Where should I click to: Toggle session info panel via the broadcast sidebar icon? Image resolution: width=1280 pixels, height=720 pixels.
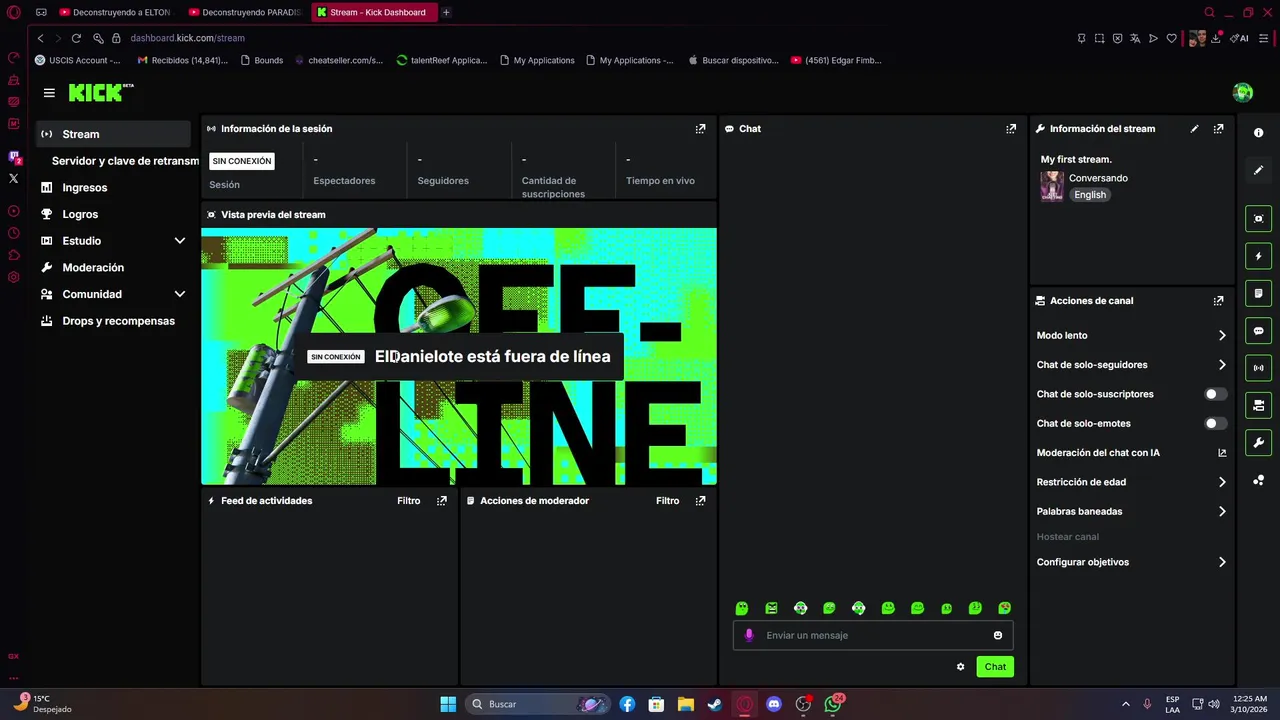(x=1258, y=368)
